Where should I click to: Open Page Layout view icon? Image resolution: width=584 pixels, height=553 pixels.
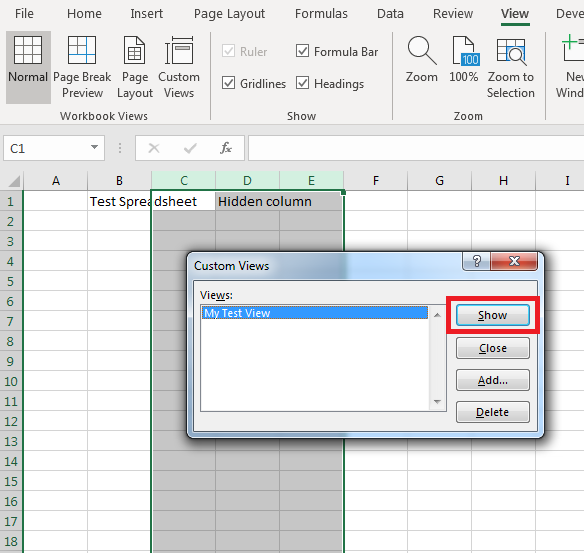(134, 50)
